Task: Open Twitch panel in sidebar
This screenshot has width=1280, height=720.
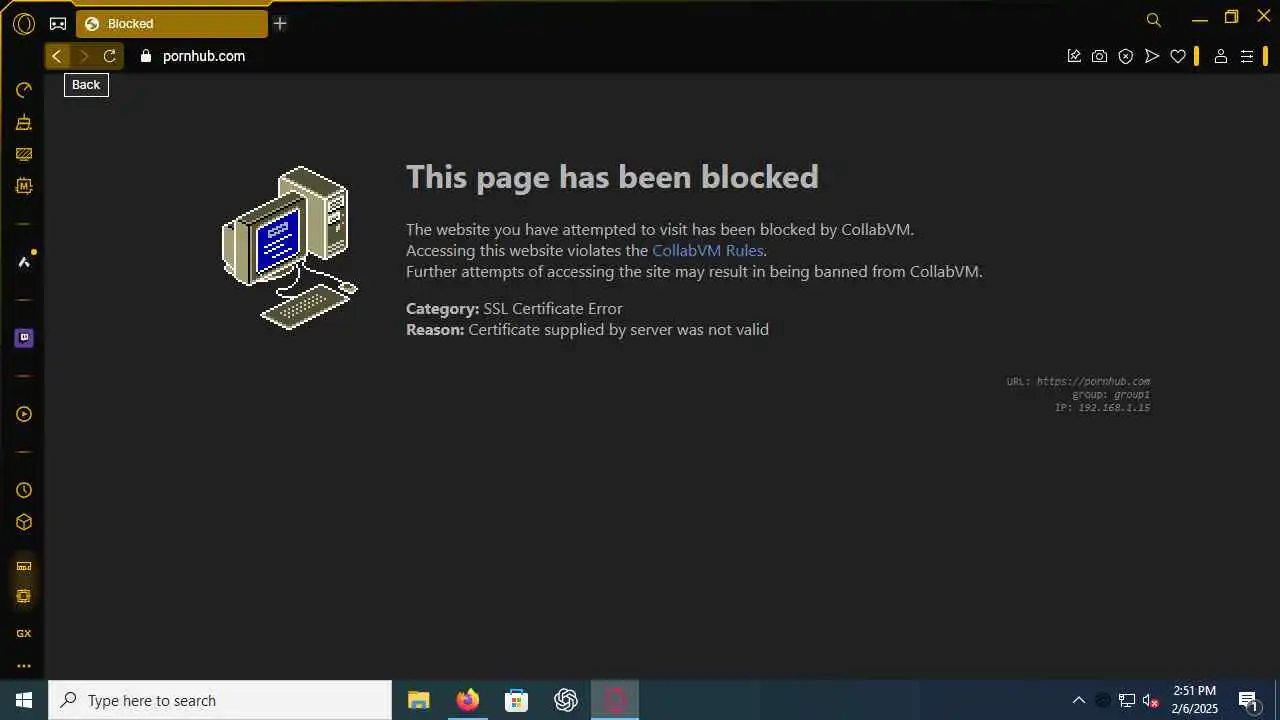Action: point(24,338)
